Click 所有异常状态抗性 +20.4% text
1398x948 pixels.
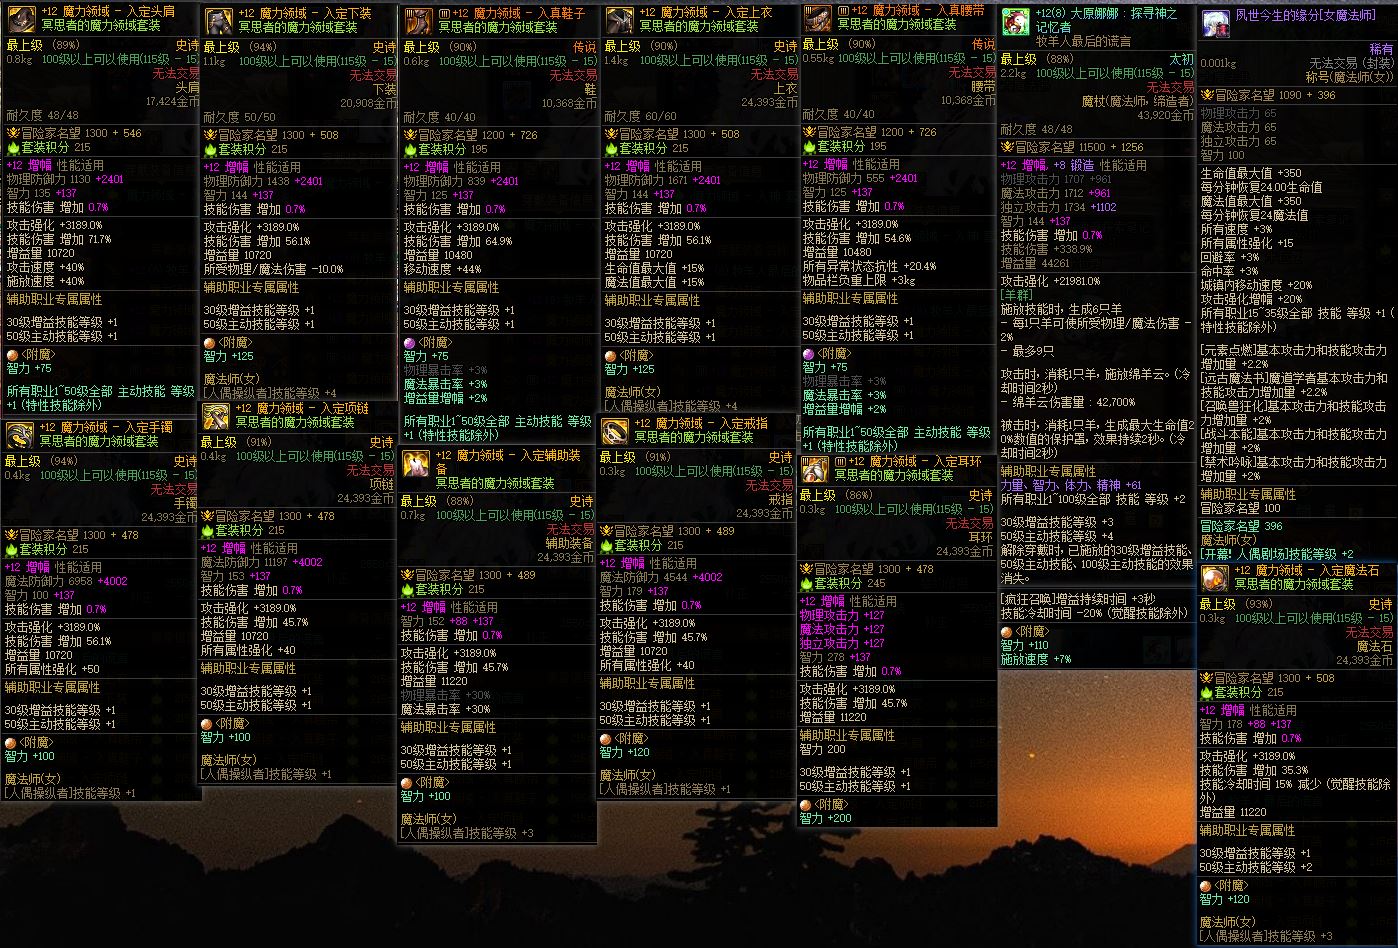point(869,267)
